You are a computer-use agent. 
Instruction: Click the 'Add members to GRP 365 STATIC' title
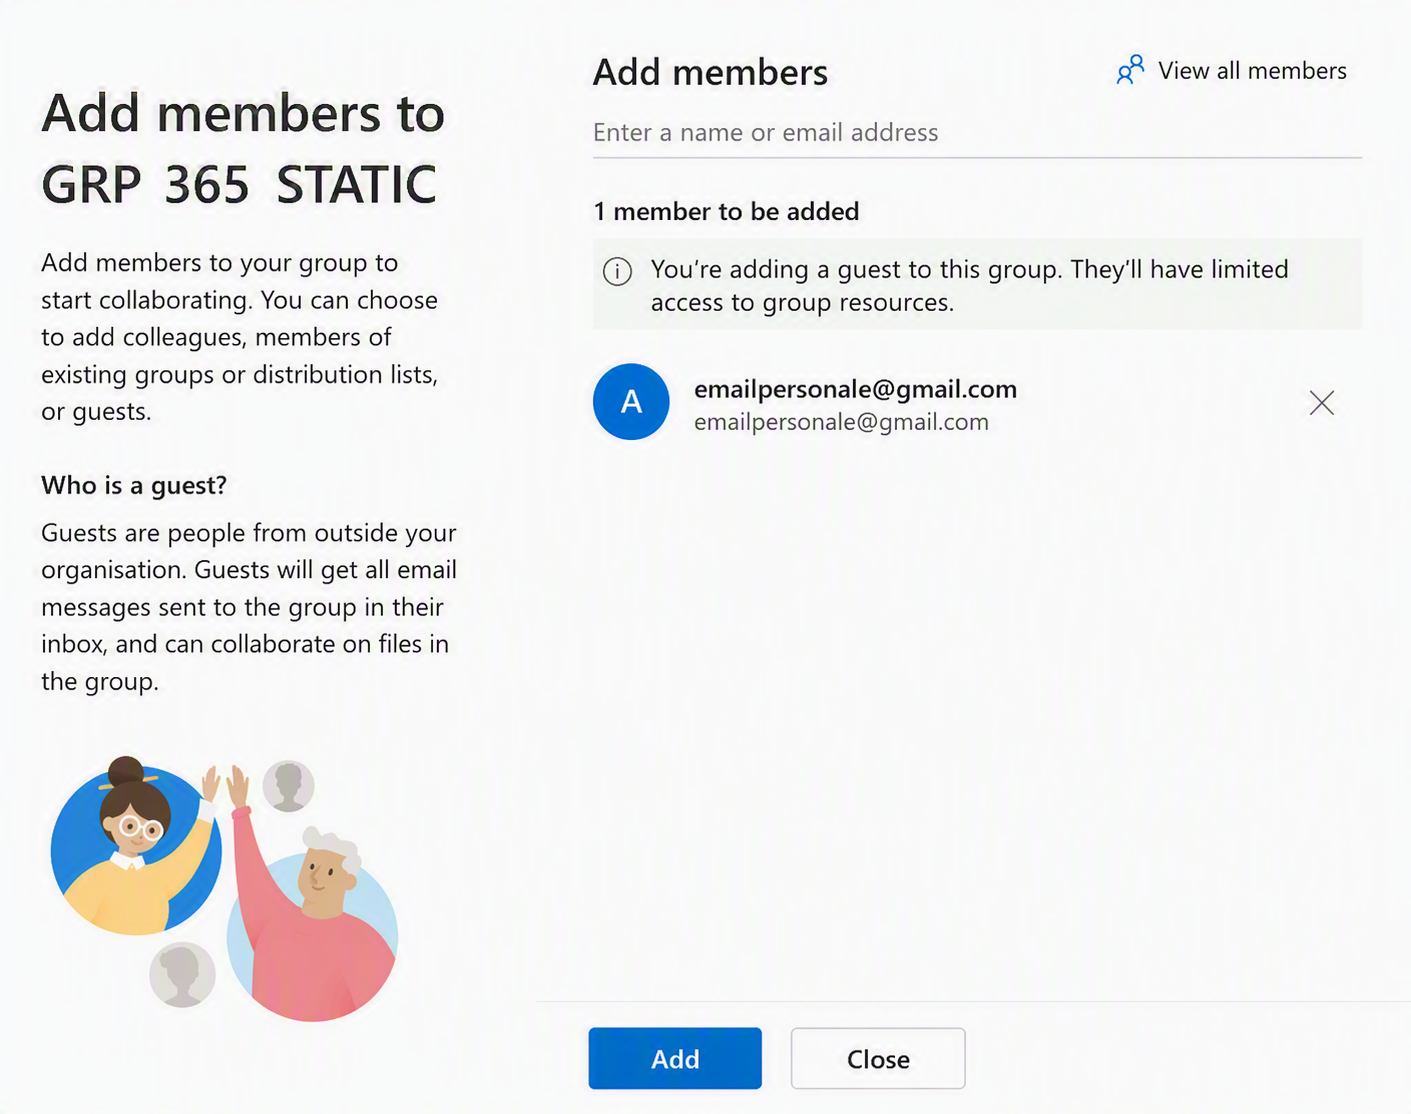243,148
